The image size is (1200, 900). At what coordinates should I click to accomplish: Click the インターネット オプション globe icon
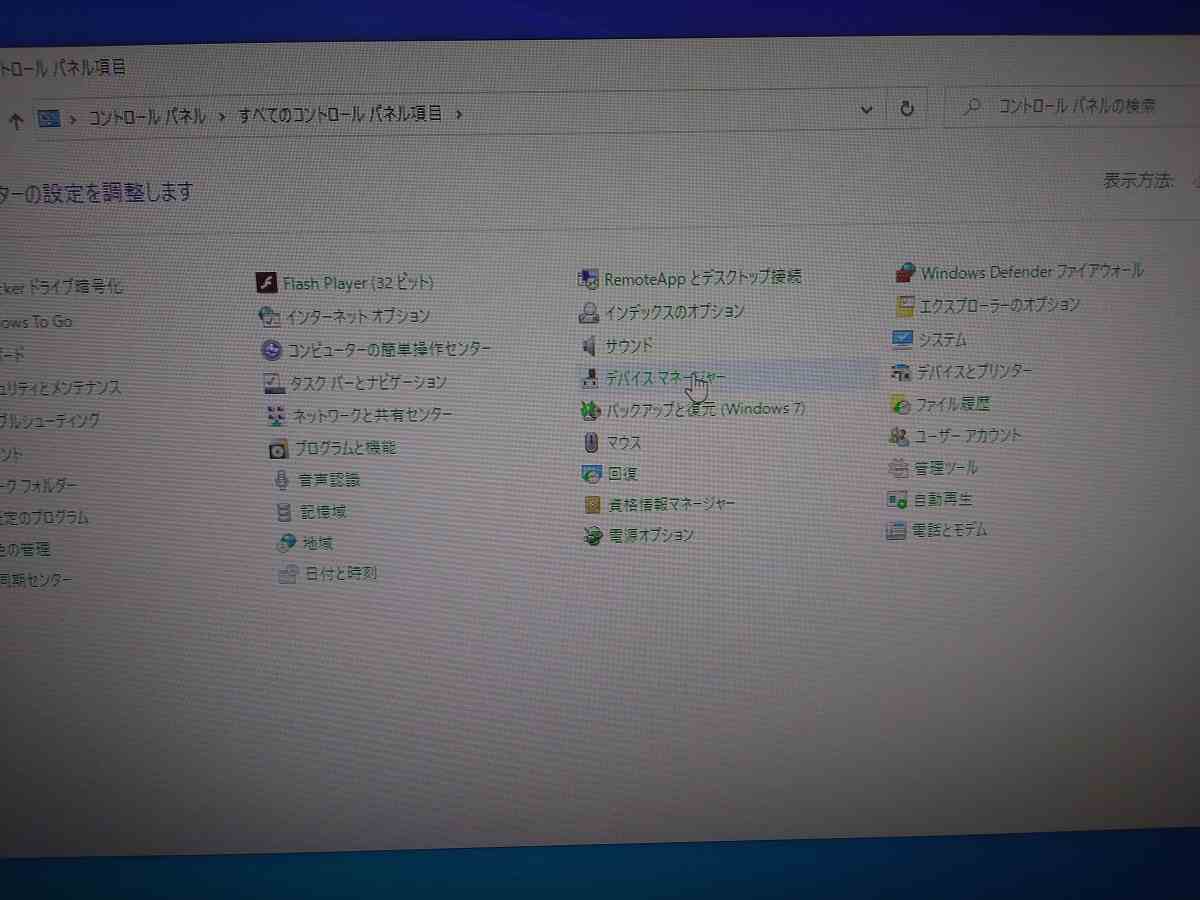269,316
